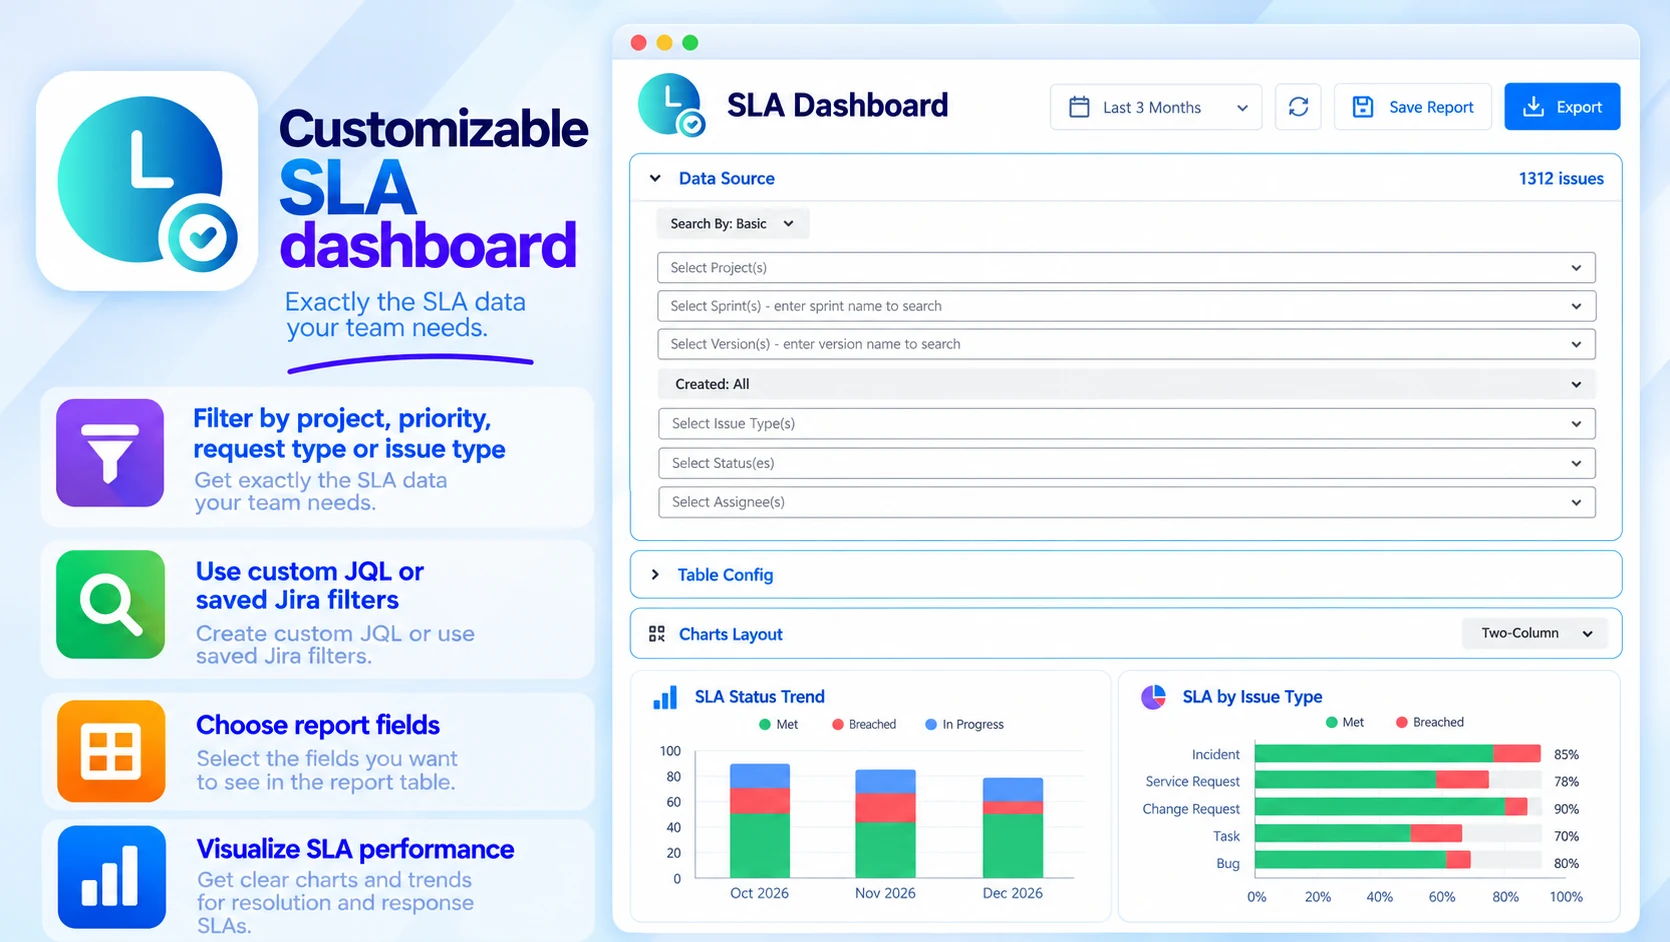Image resolution: width=1670 pixels, height=942 pixels.
Task: Open the Select Issue Type(s) dropdown
Action: coord(1126,424)
